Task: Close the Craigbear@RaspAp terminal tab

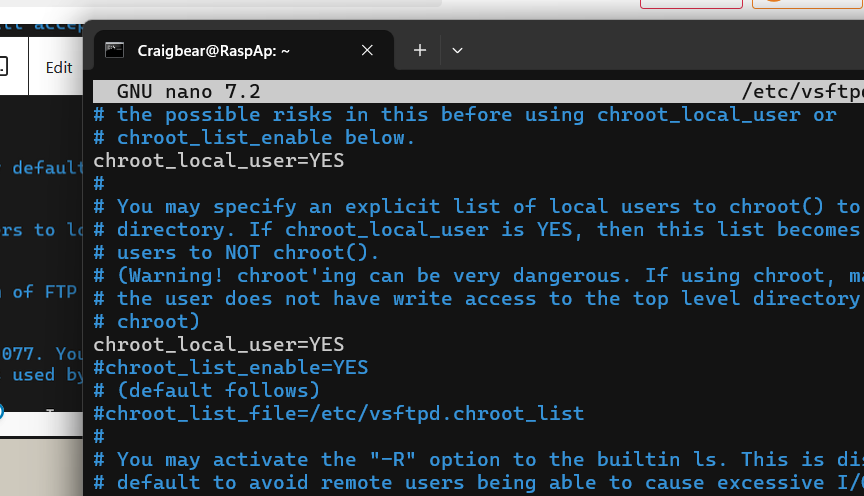Action: point(367,50)
